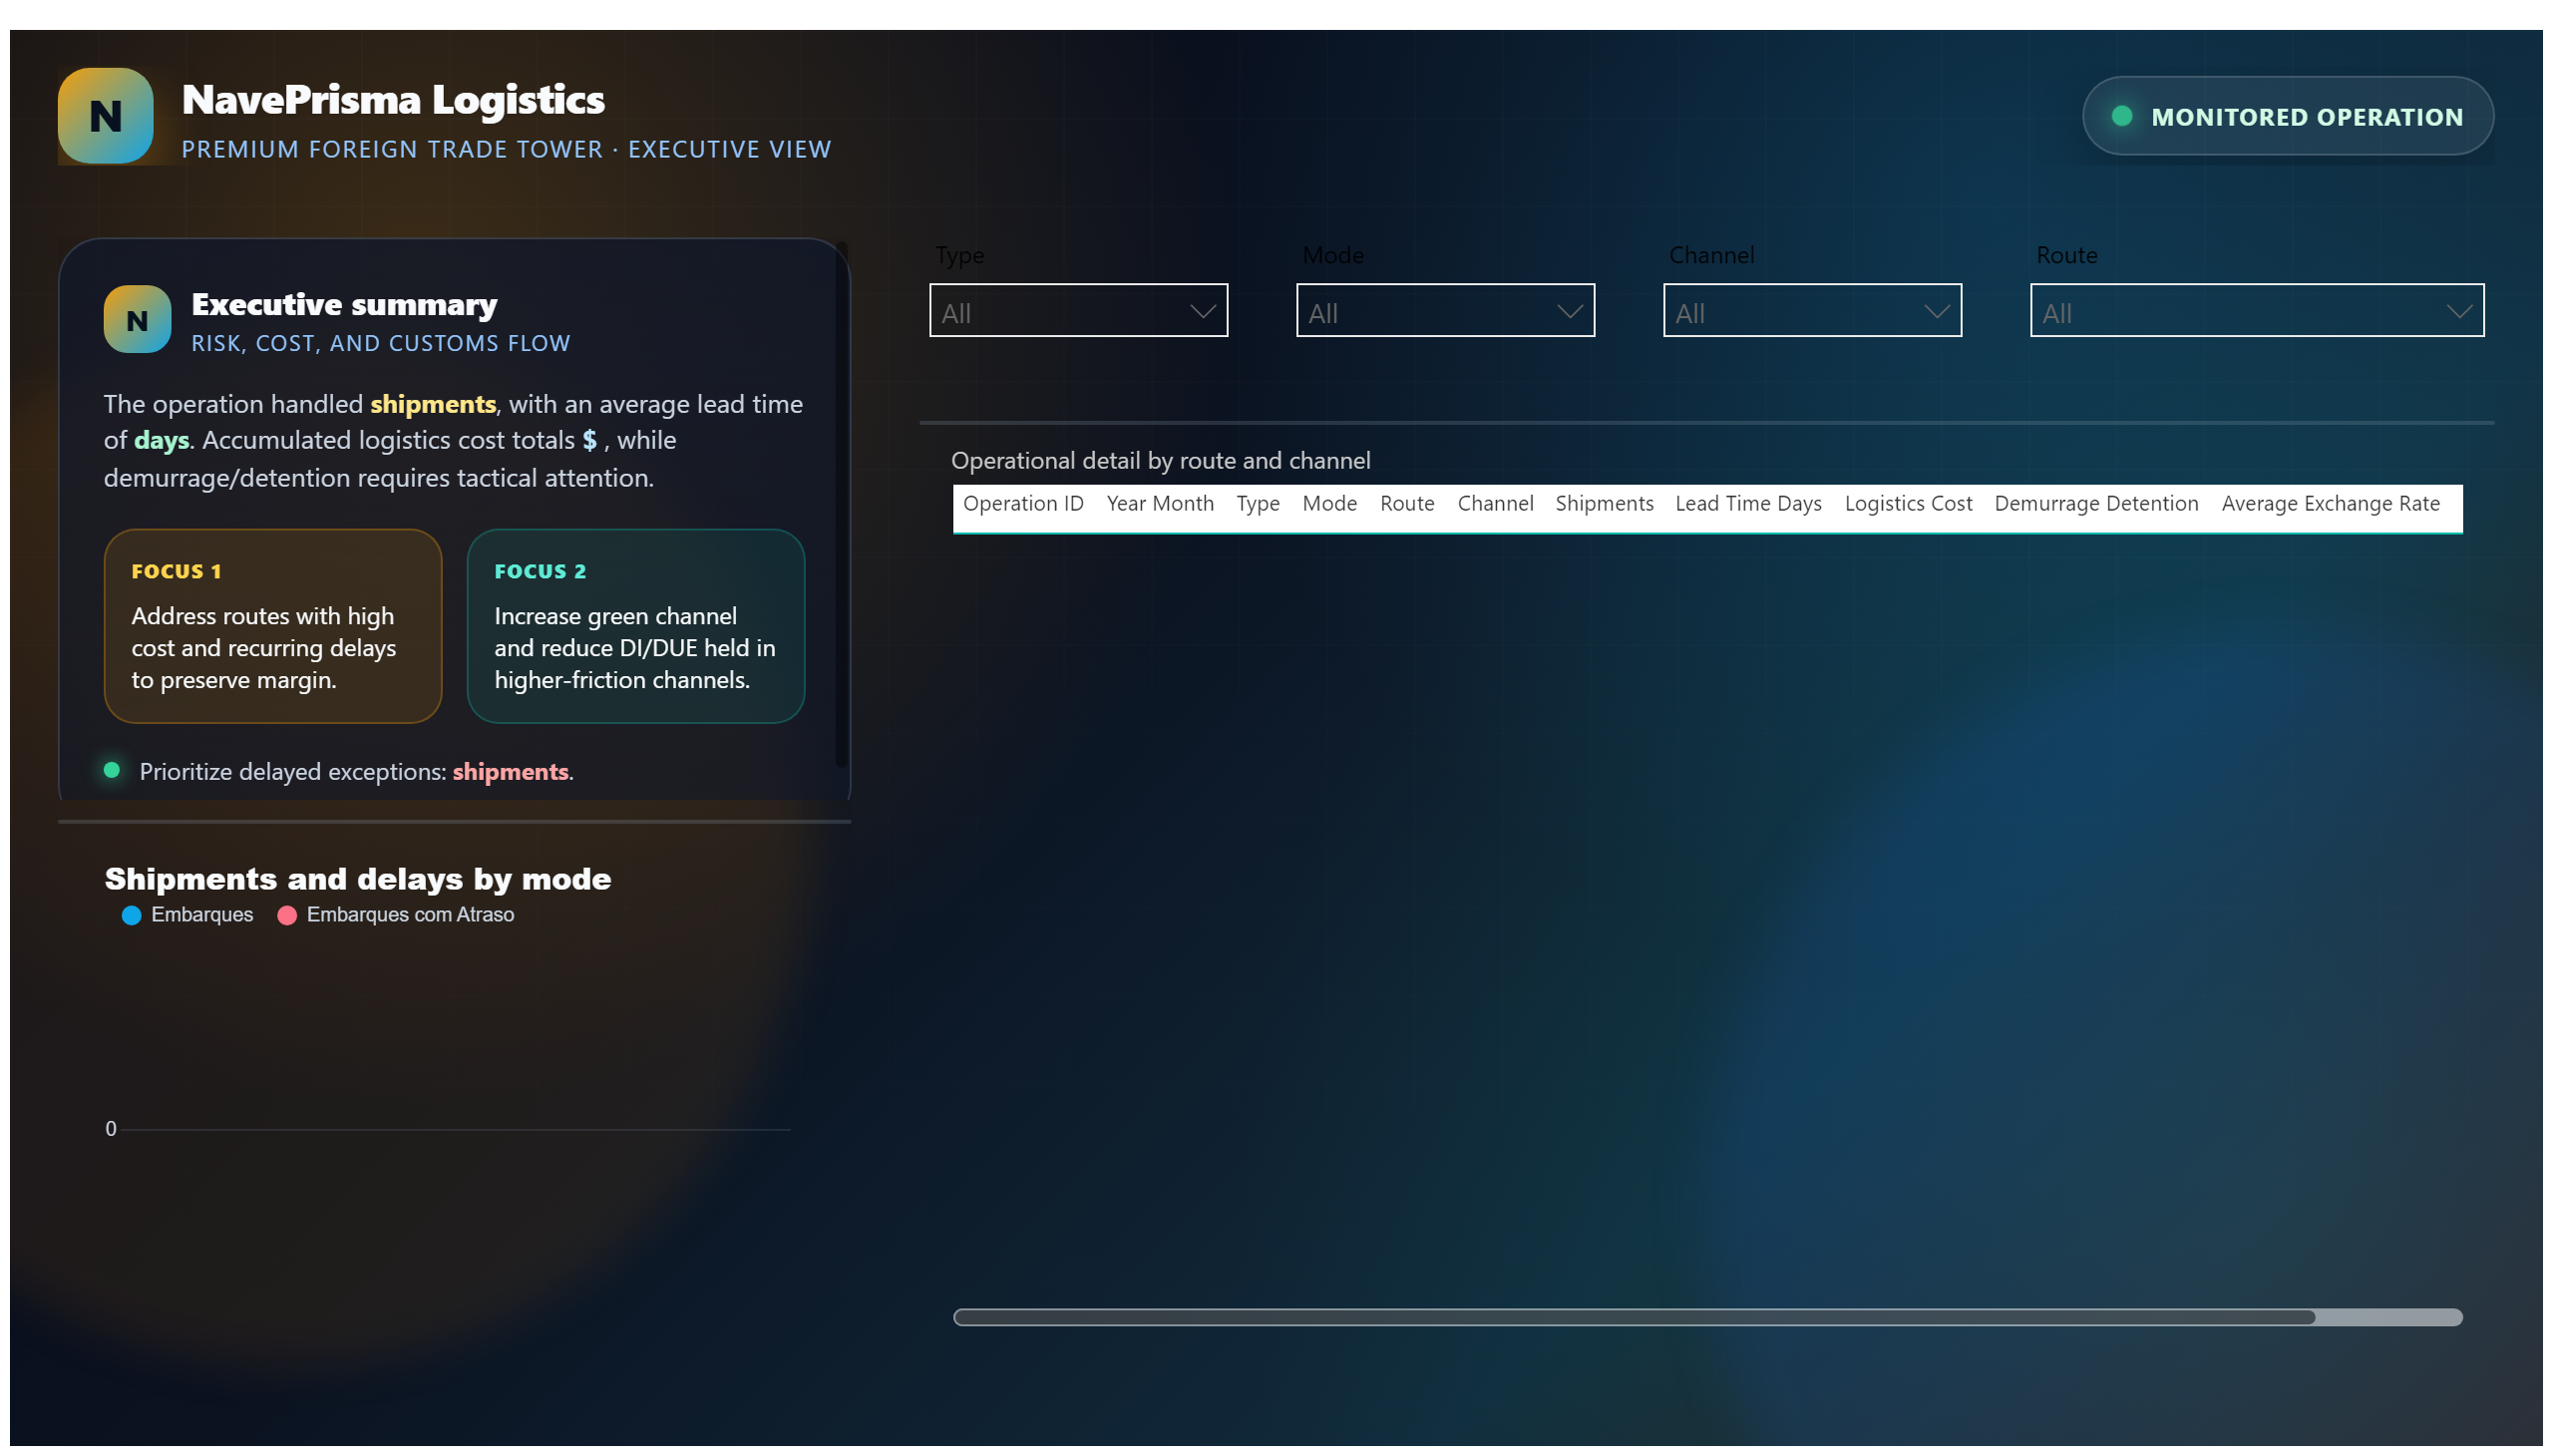The image size is (2553, 1456).
Task: Sort table by Operation ID column
Action: (1023, 504)
